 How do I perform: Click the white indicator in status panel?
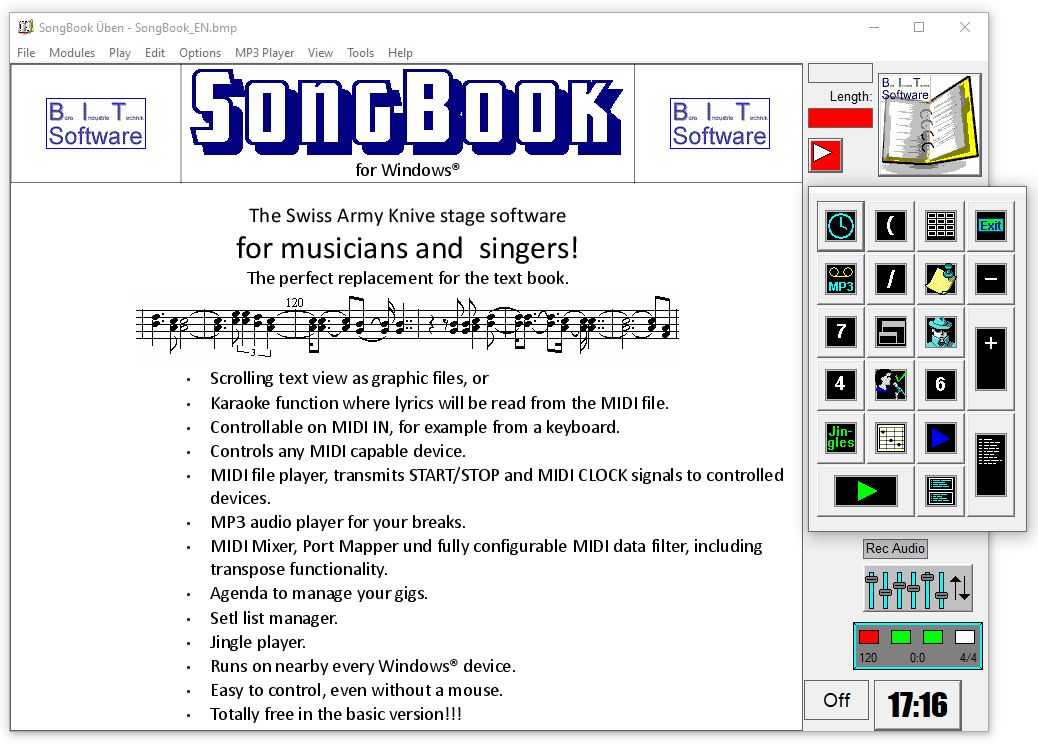965,637
